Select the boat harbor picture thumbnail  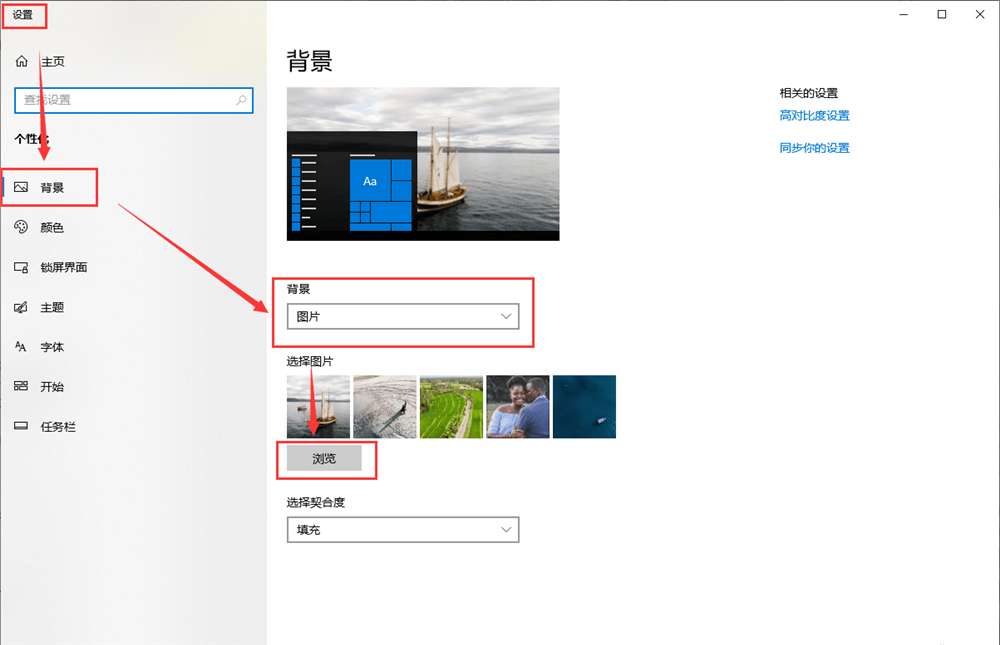(x=317, y=407)
